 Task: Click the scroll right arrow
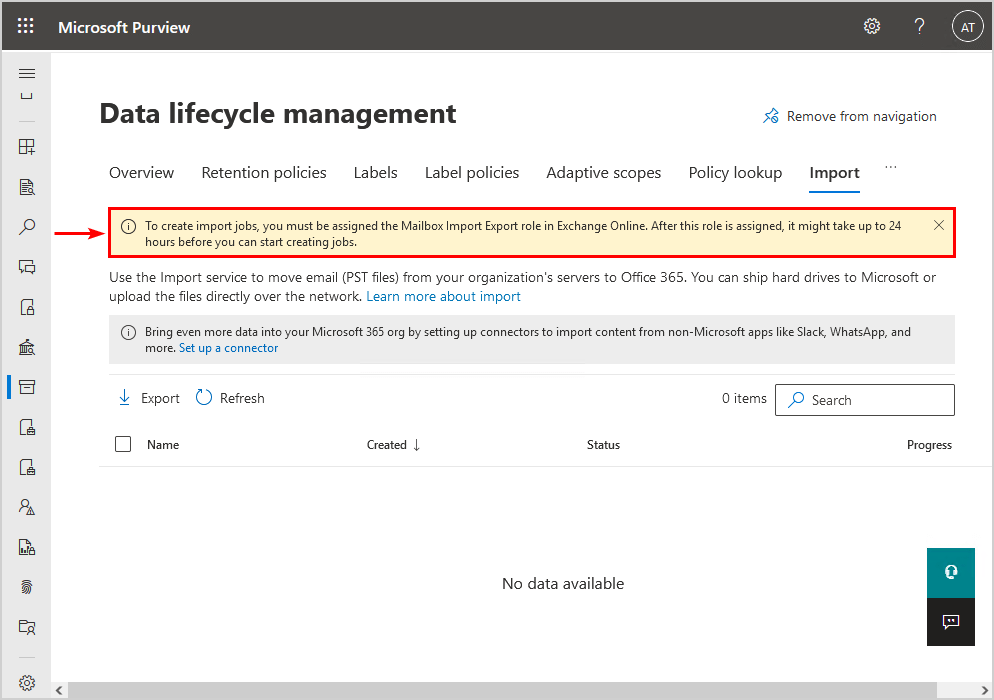tap(984, 690)
